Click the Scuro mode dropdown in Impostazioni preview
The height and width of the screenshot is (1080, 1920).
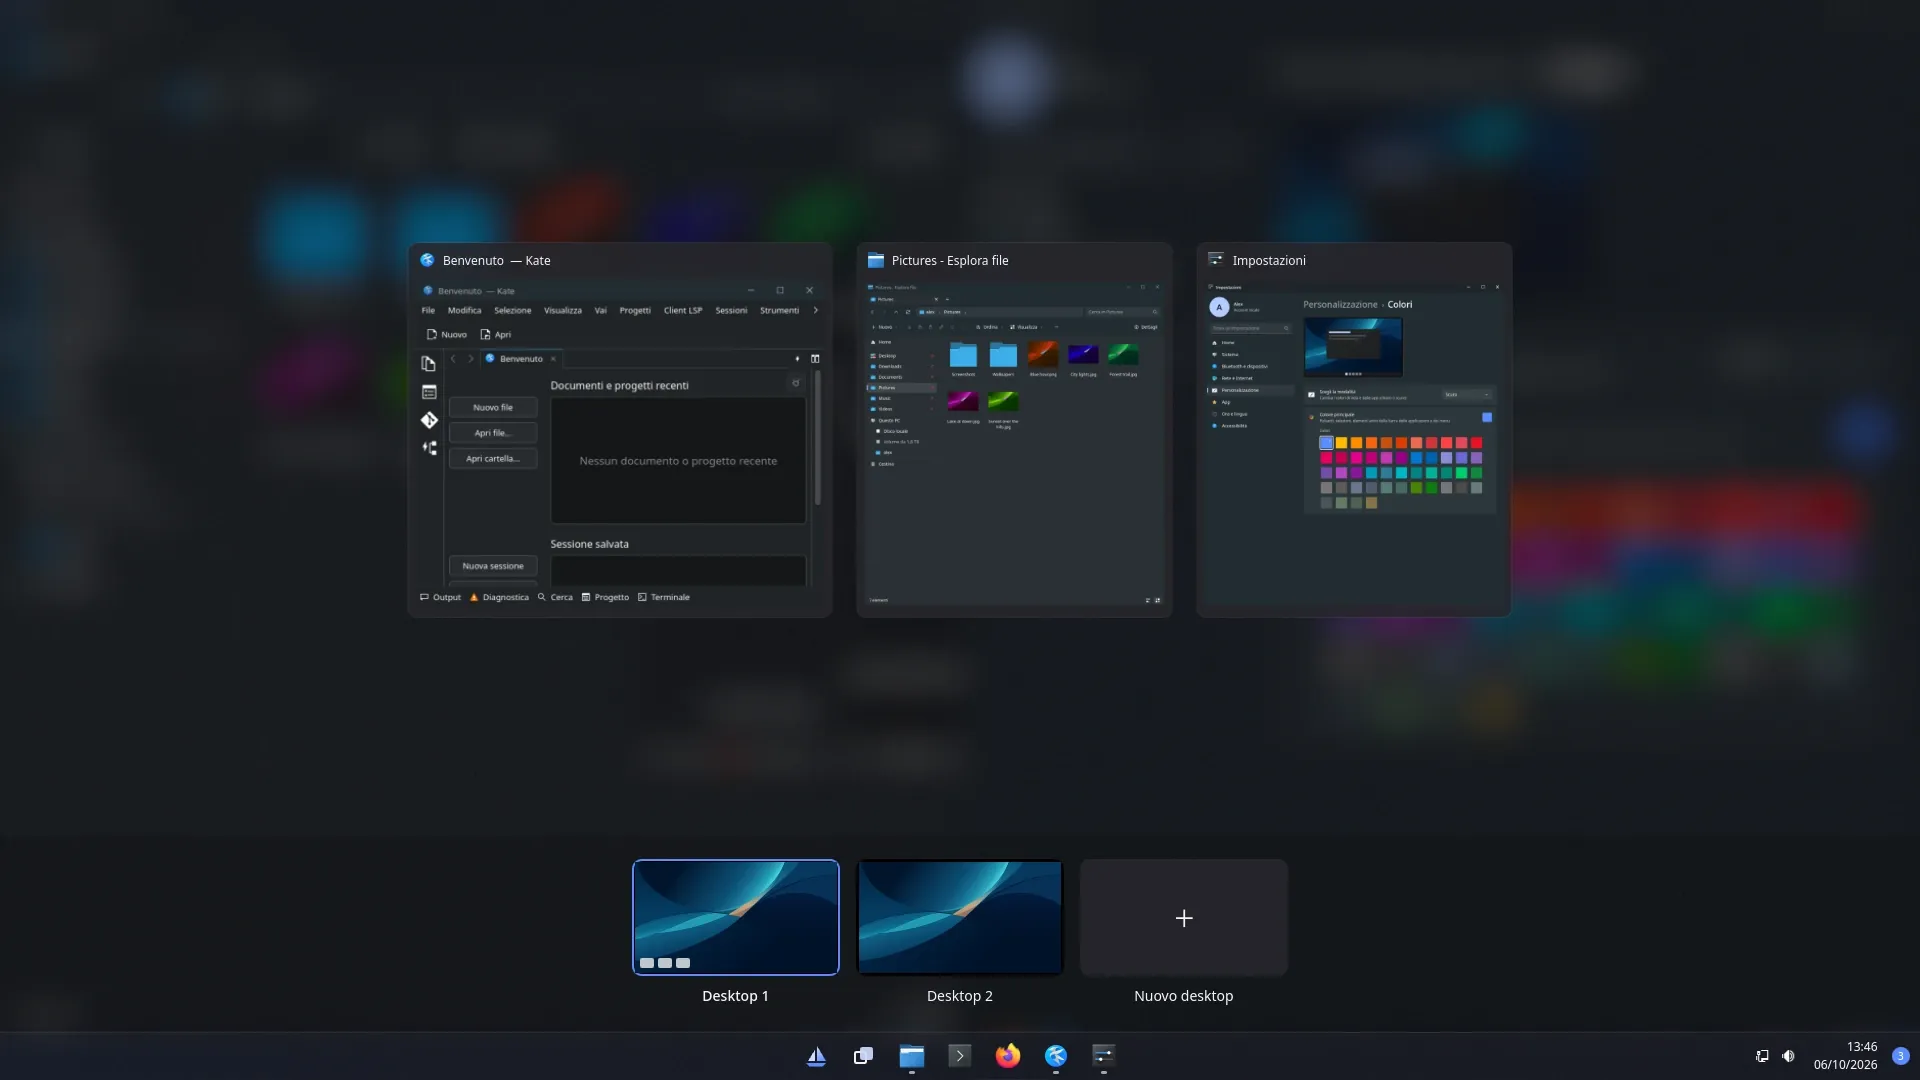1467,395
